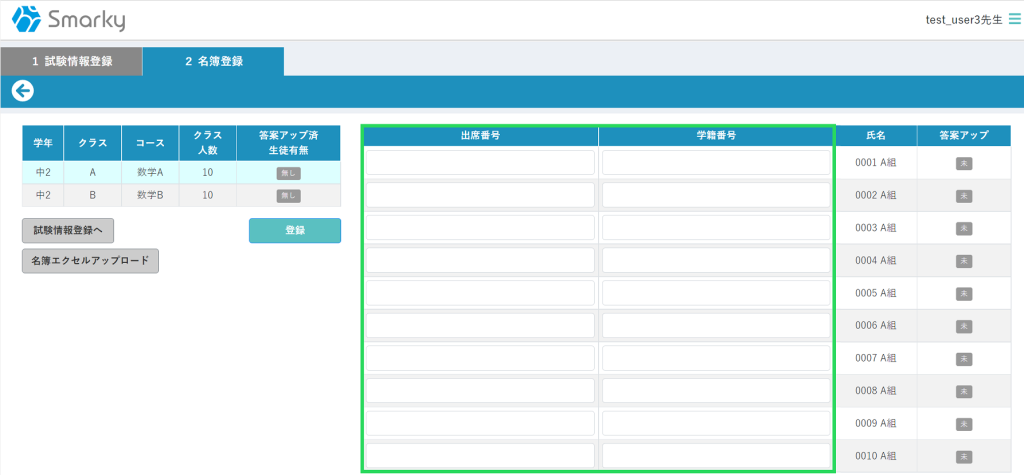Screen dimensions: 1024x475
Task: Click the test_user3先生 username label
Action: coord(965,20)
